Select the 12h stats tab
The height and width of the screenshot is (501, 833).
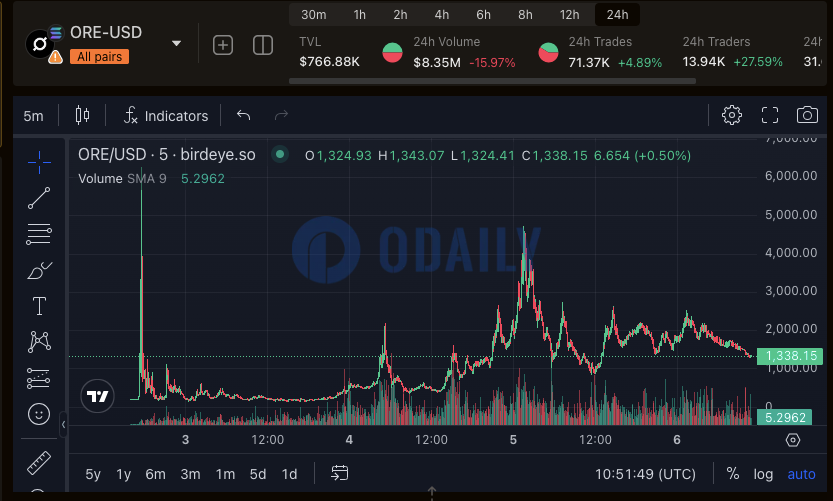[x=570, y=15]
